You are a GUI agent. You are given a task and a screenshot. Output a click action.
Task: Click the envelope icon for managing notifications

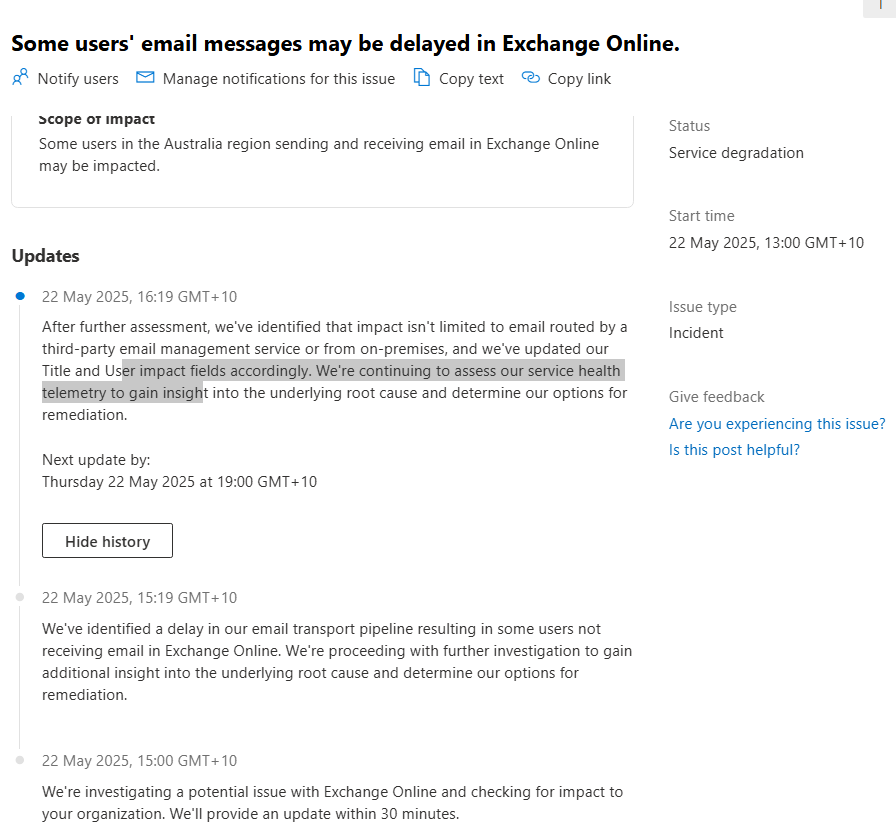coord(145,77)
